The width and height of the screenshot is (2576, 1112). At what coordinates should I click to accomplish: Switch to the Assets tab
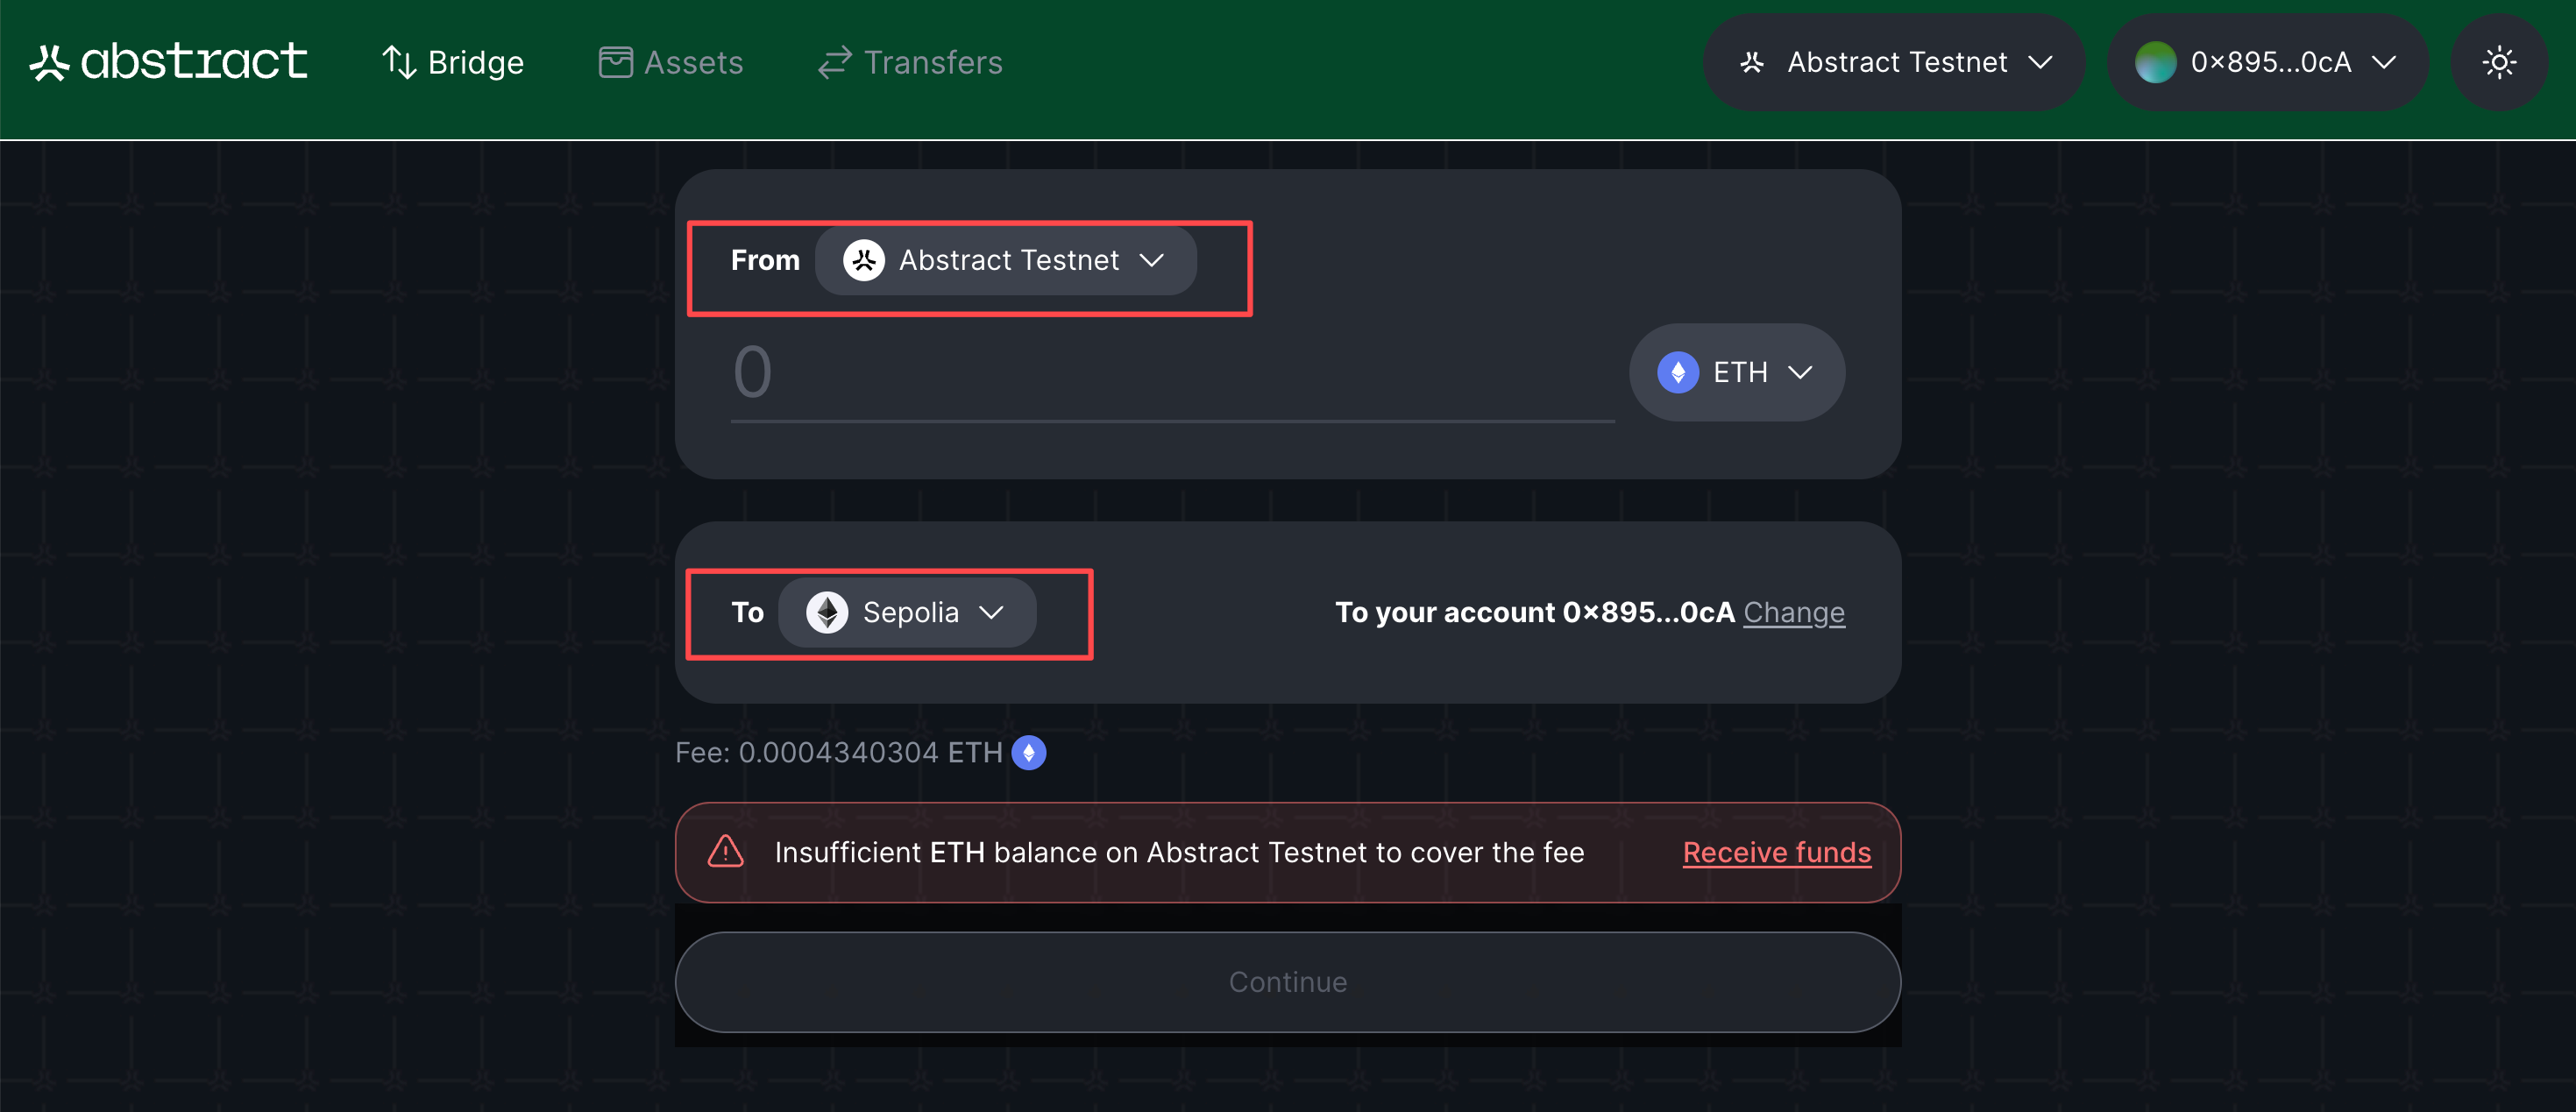tap(671, 63)
